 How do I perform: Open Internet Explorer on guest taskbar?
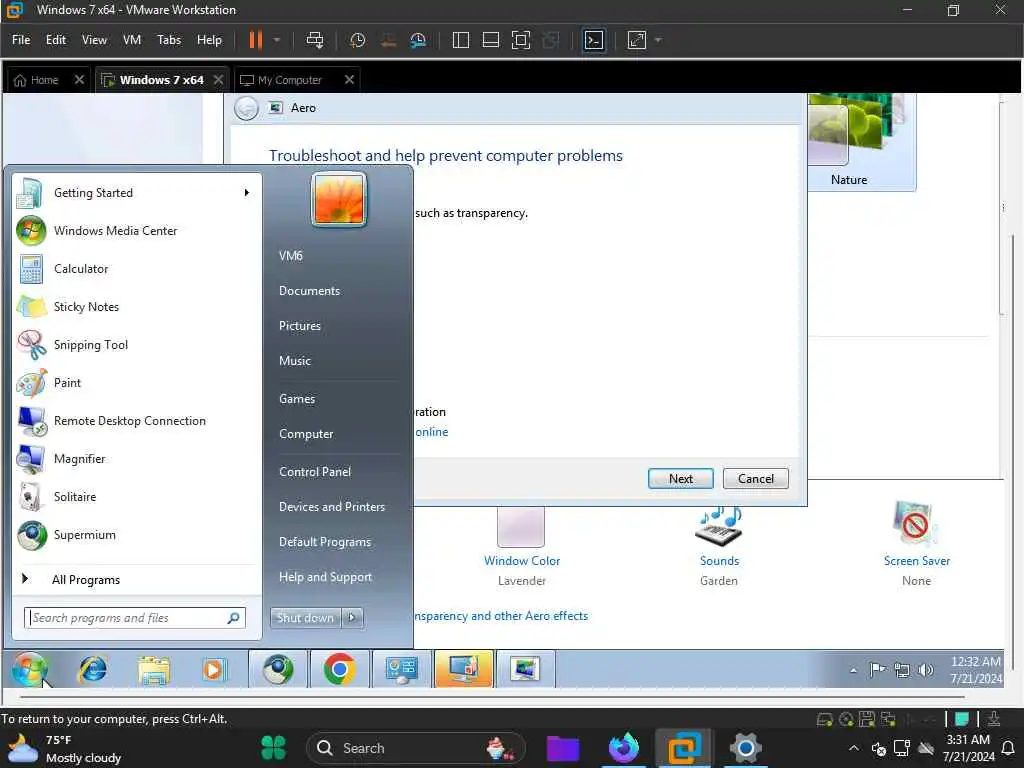pyautogui.click(x=93, y=669)
